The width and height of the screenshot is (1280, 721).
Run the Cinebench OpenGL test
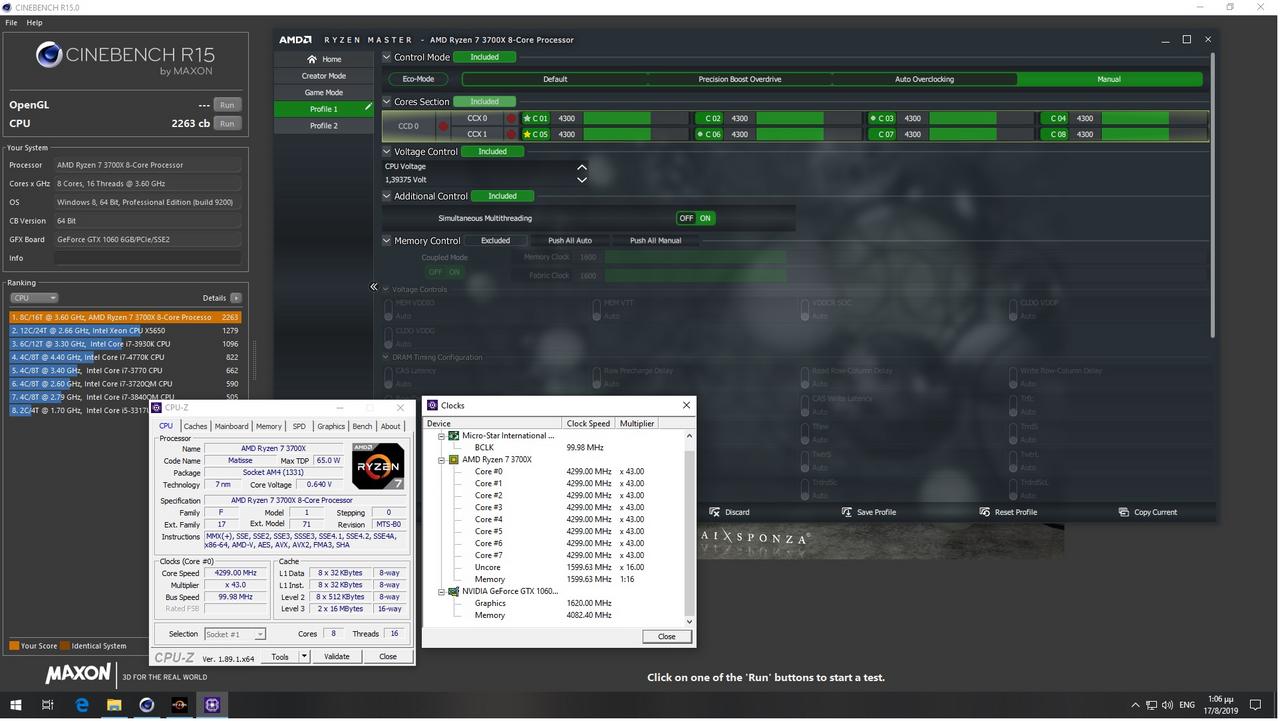point(227,104)
